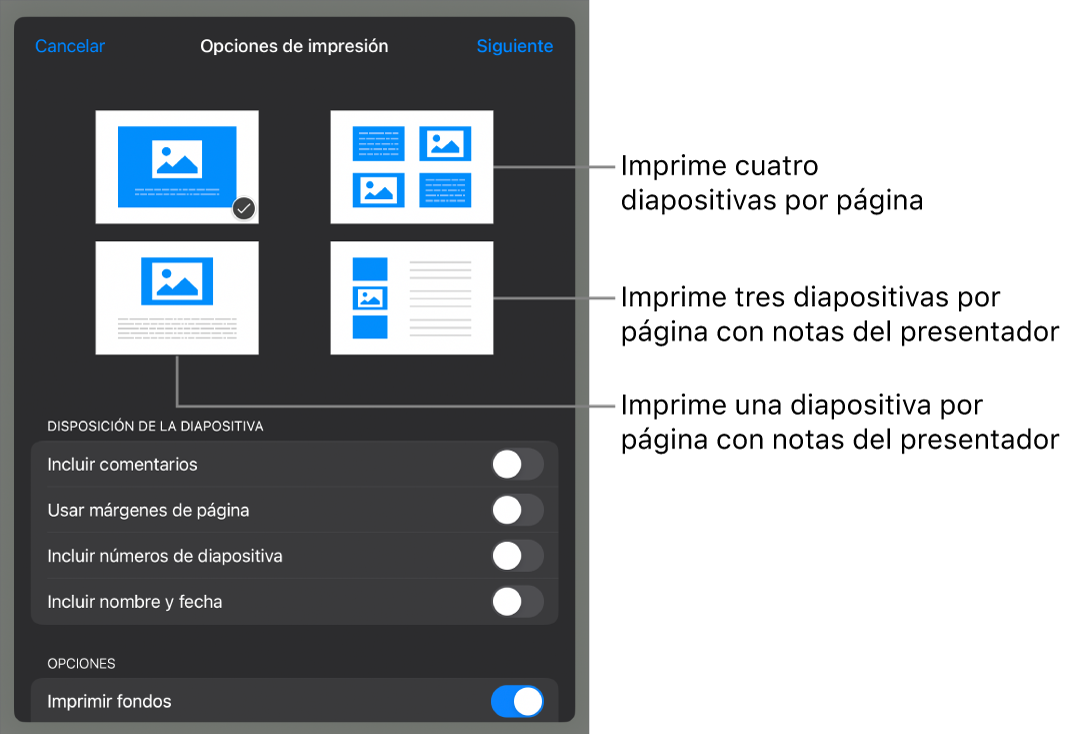Enable the Incluir comentarios switch

[517, 465]
